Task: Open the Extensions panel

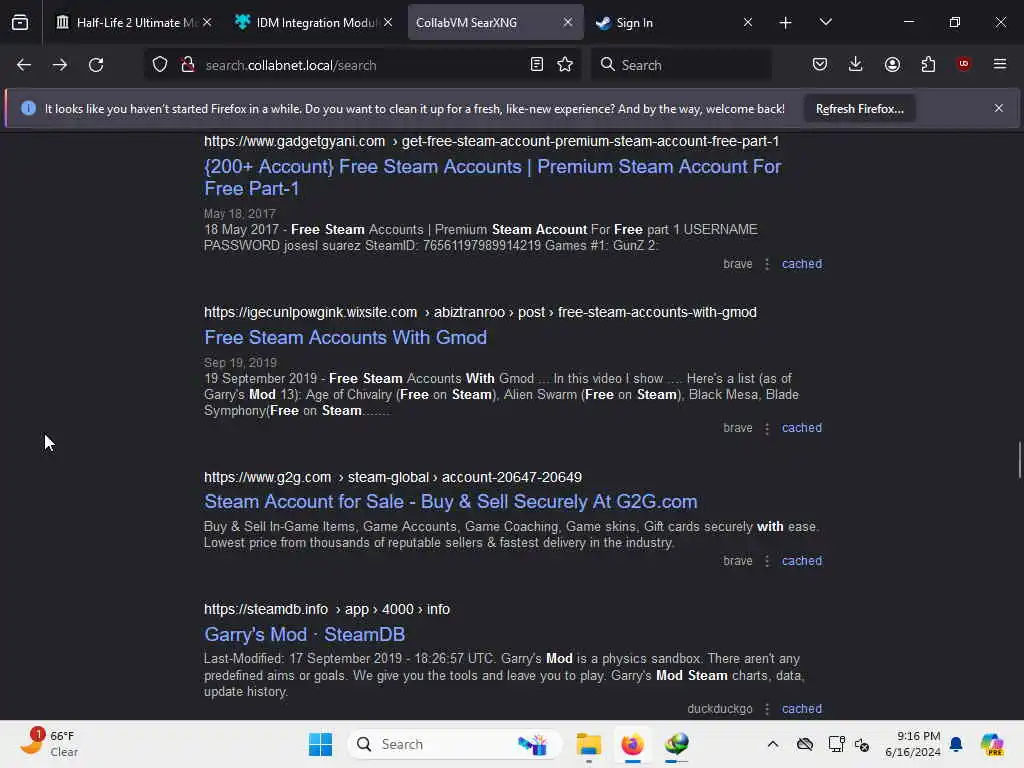Action: (x=928, y=64)
